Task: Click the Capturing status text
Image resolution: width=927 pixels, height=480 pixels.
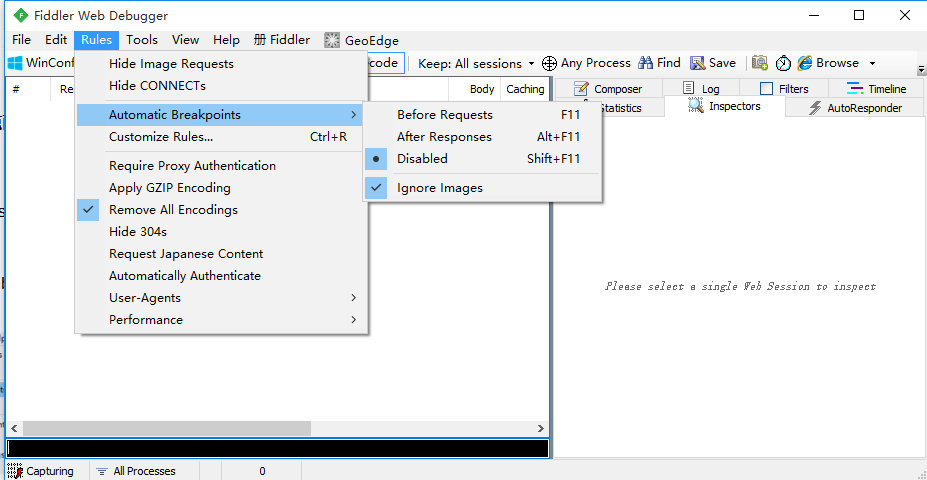Action: pos(50,471)
